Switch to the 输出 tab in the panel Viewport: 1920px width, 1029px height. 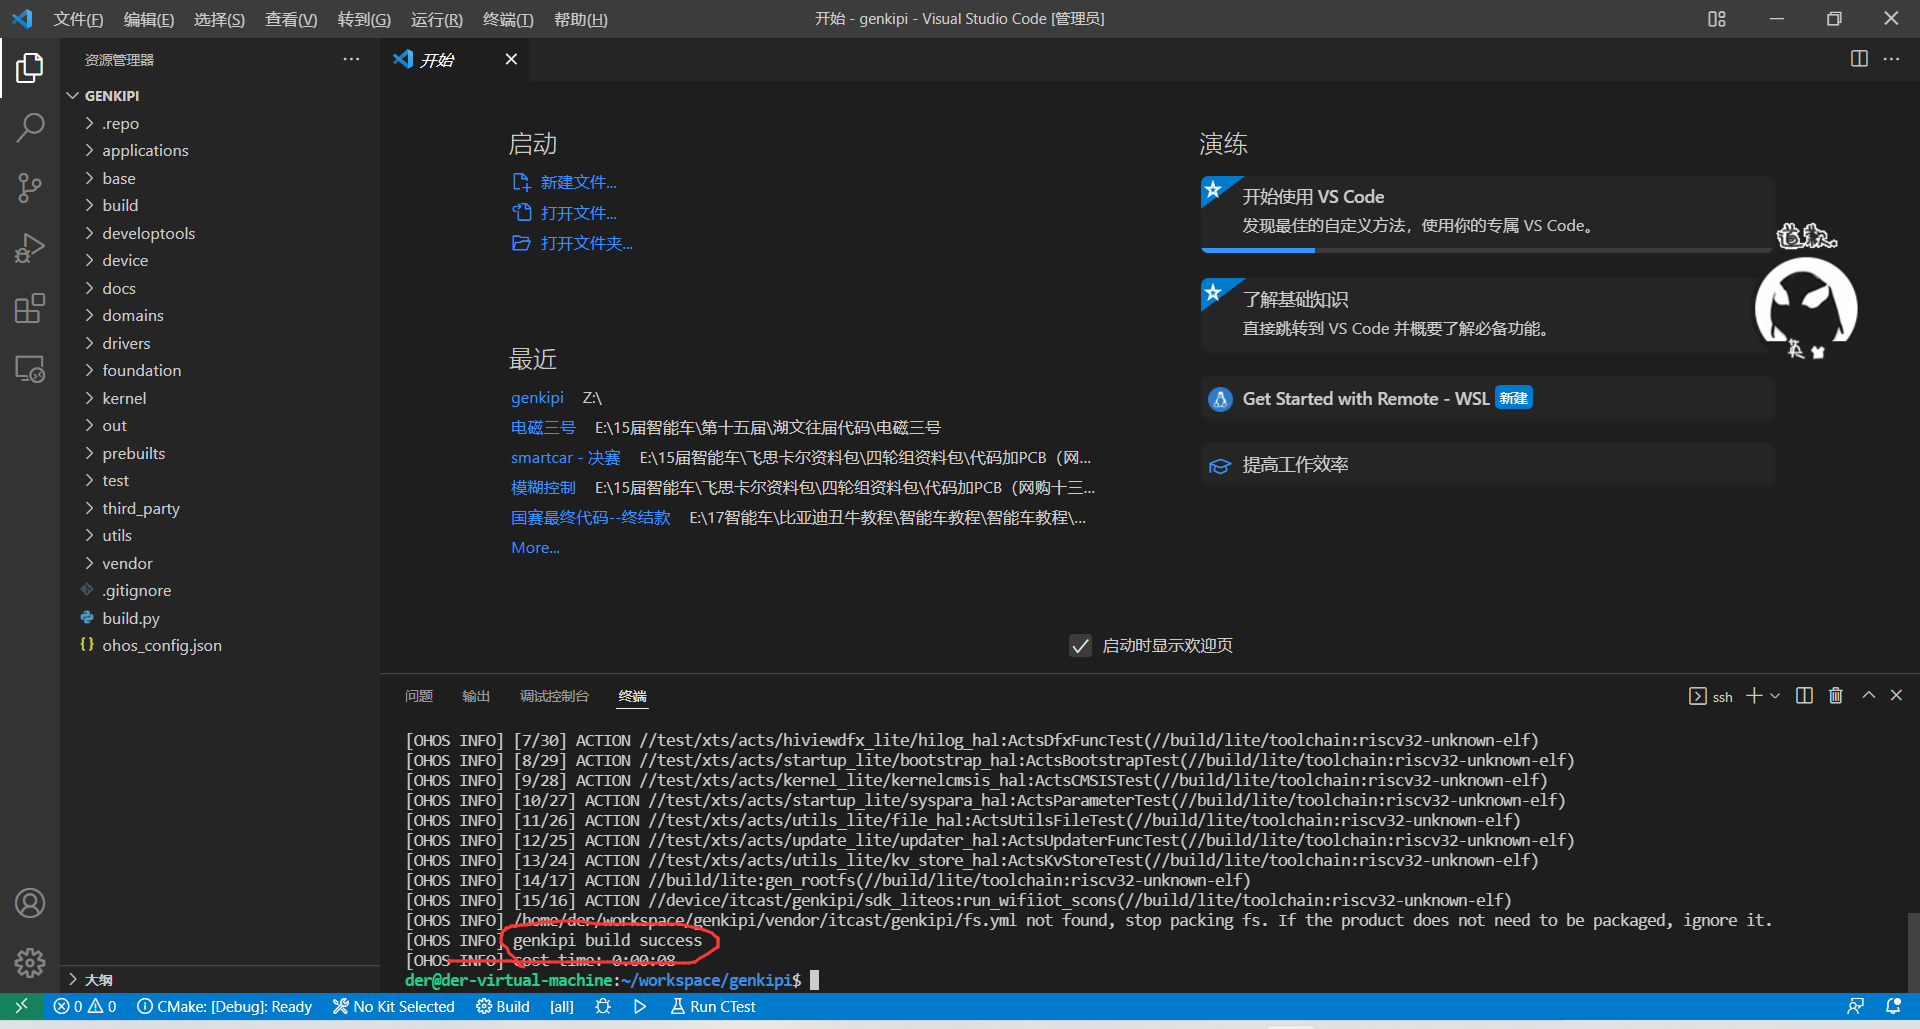pyautogui.click(x=476, y=695)
